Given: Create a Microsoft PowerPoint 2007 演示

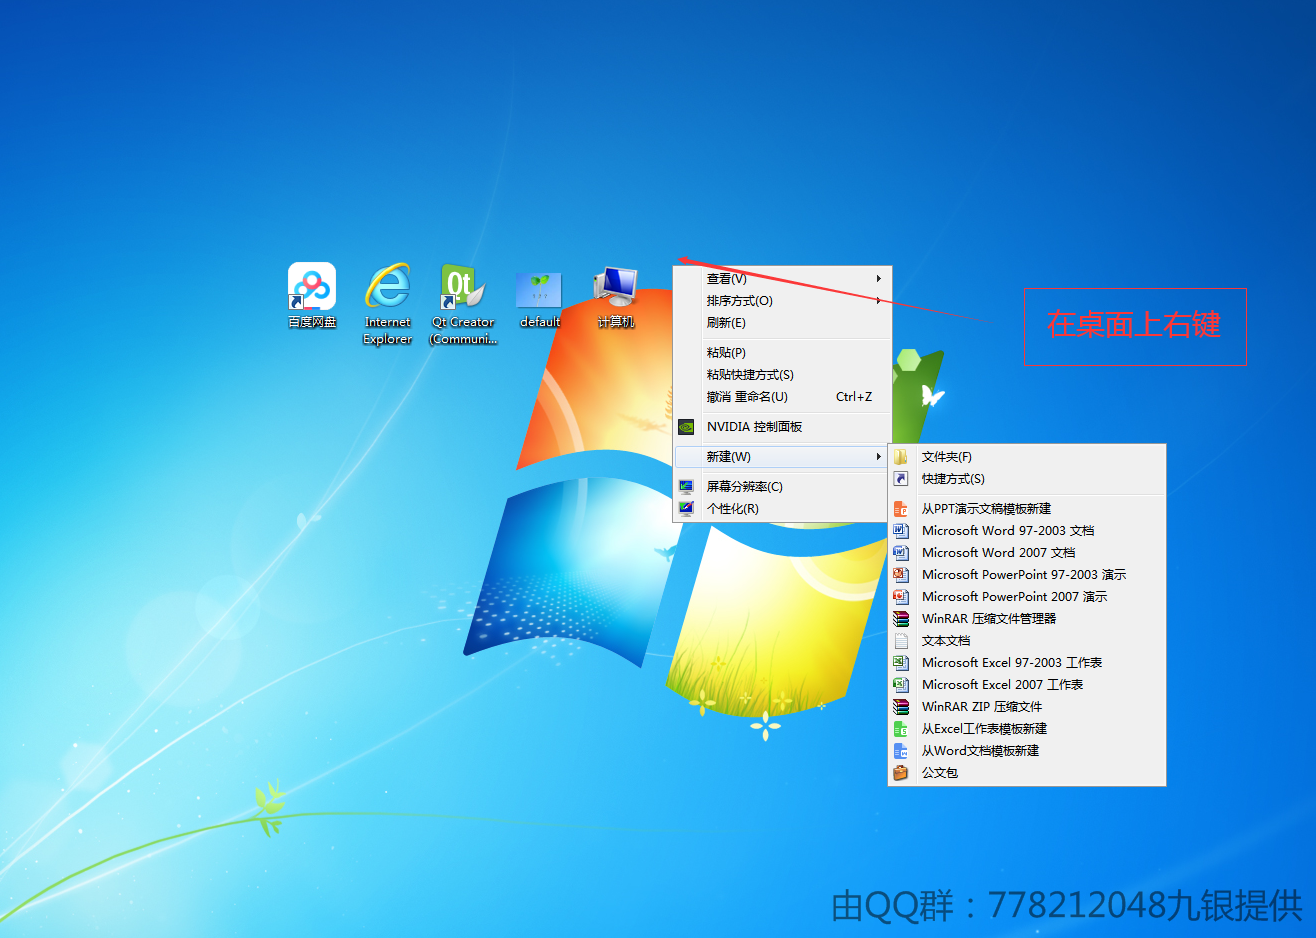Looking at the screenshot, I should (1027, 597).
